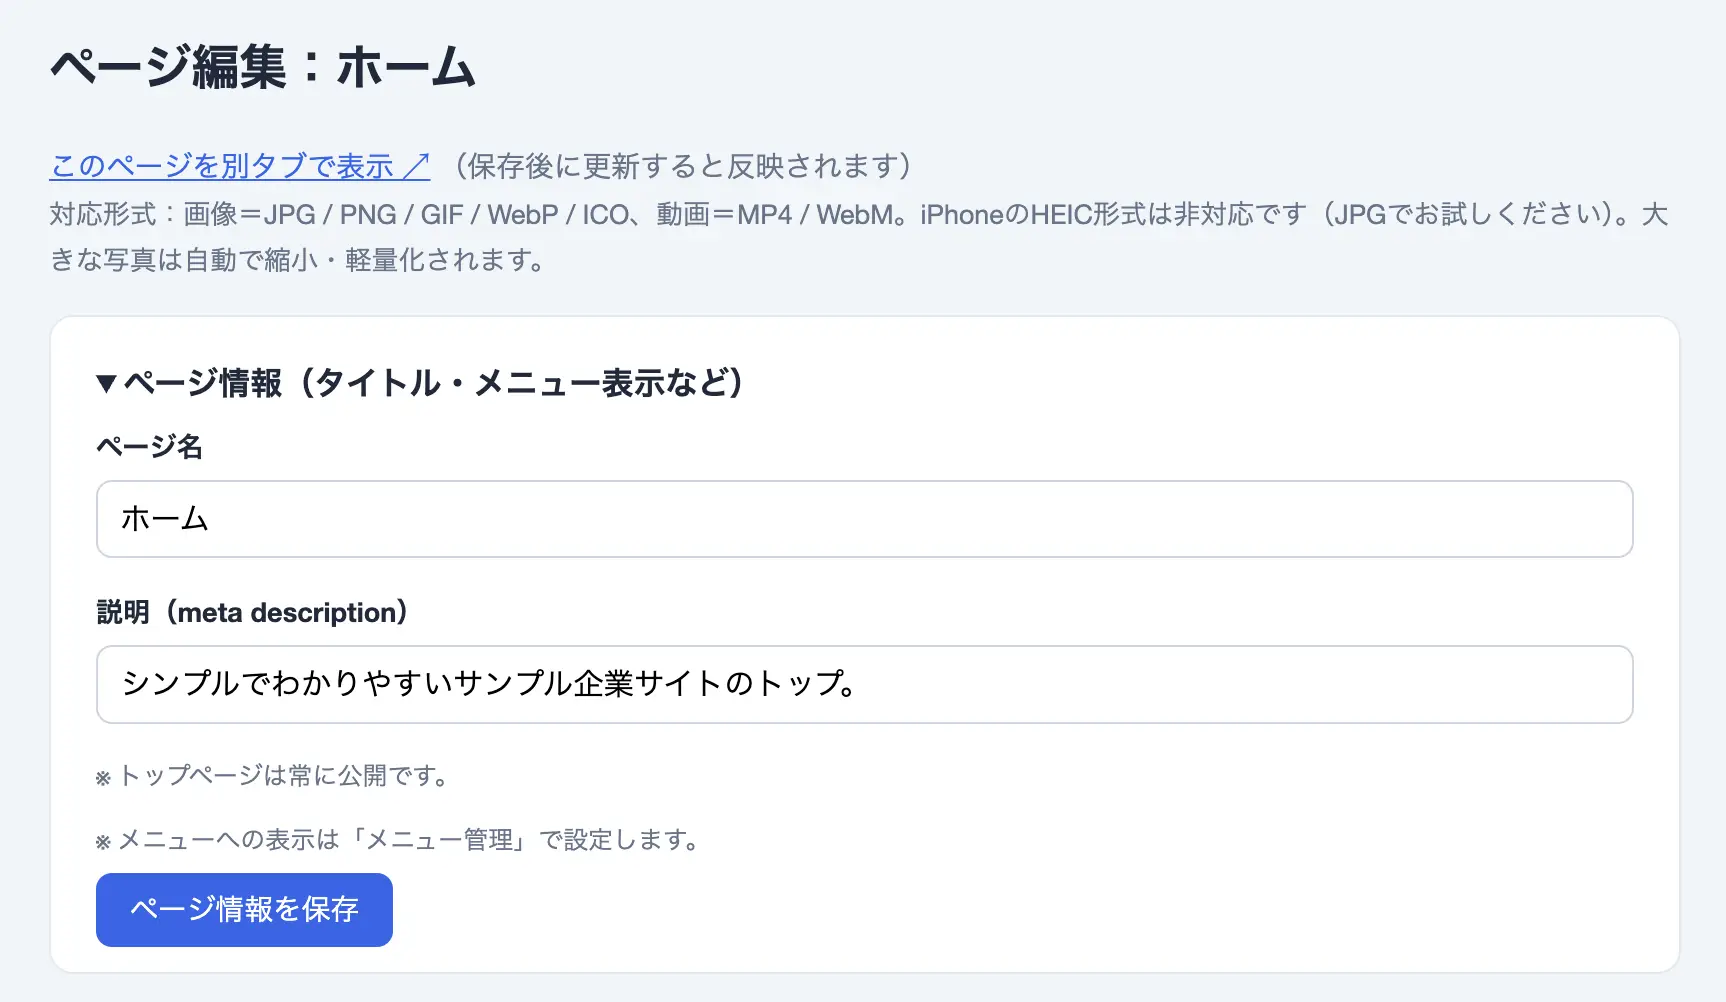Click the ↗ external arrow icon in link
Image resolution: width=1726 pixels, height=1002 pixels.
click(416, 165)
